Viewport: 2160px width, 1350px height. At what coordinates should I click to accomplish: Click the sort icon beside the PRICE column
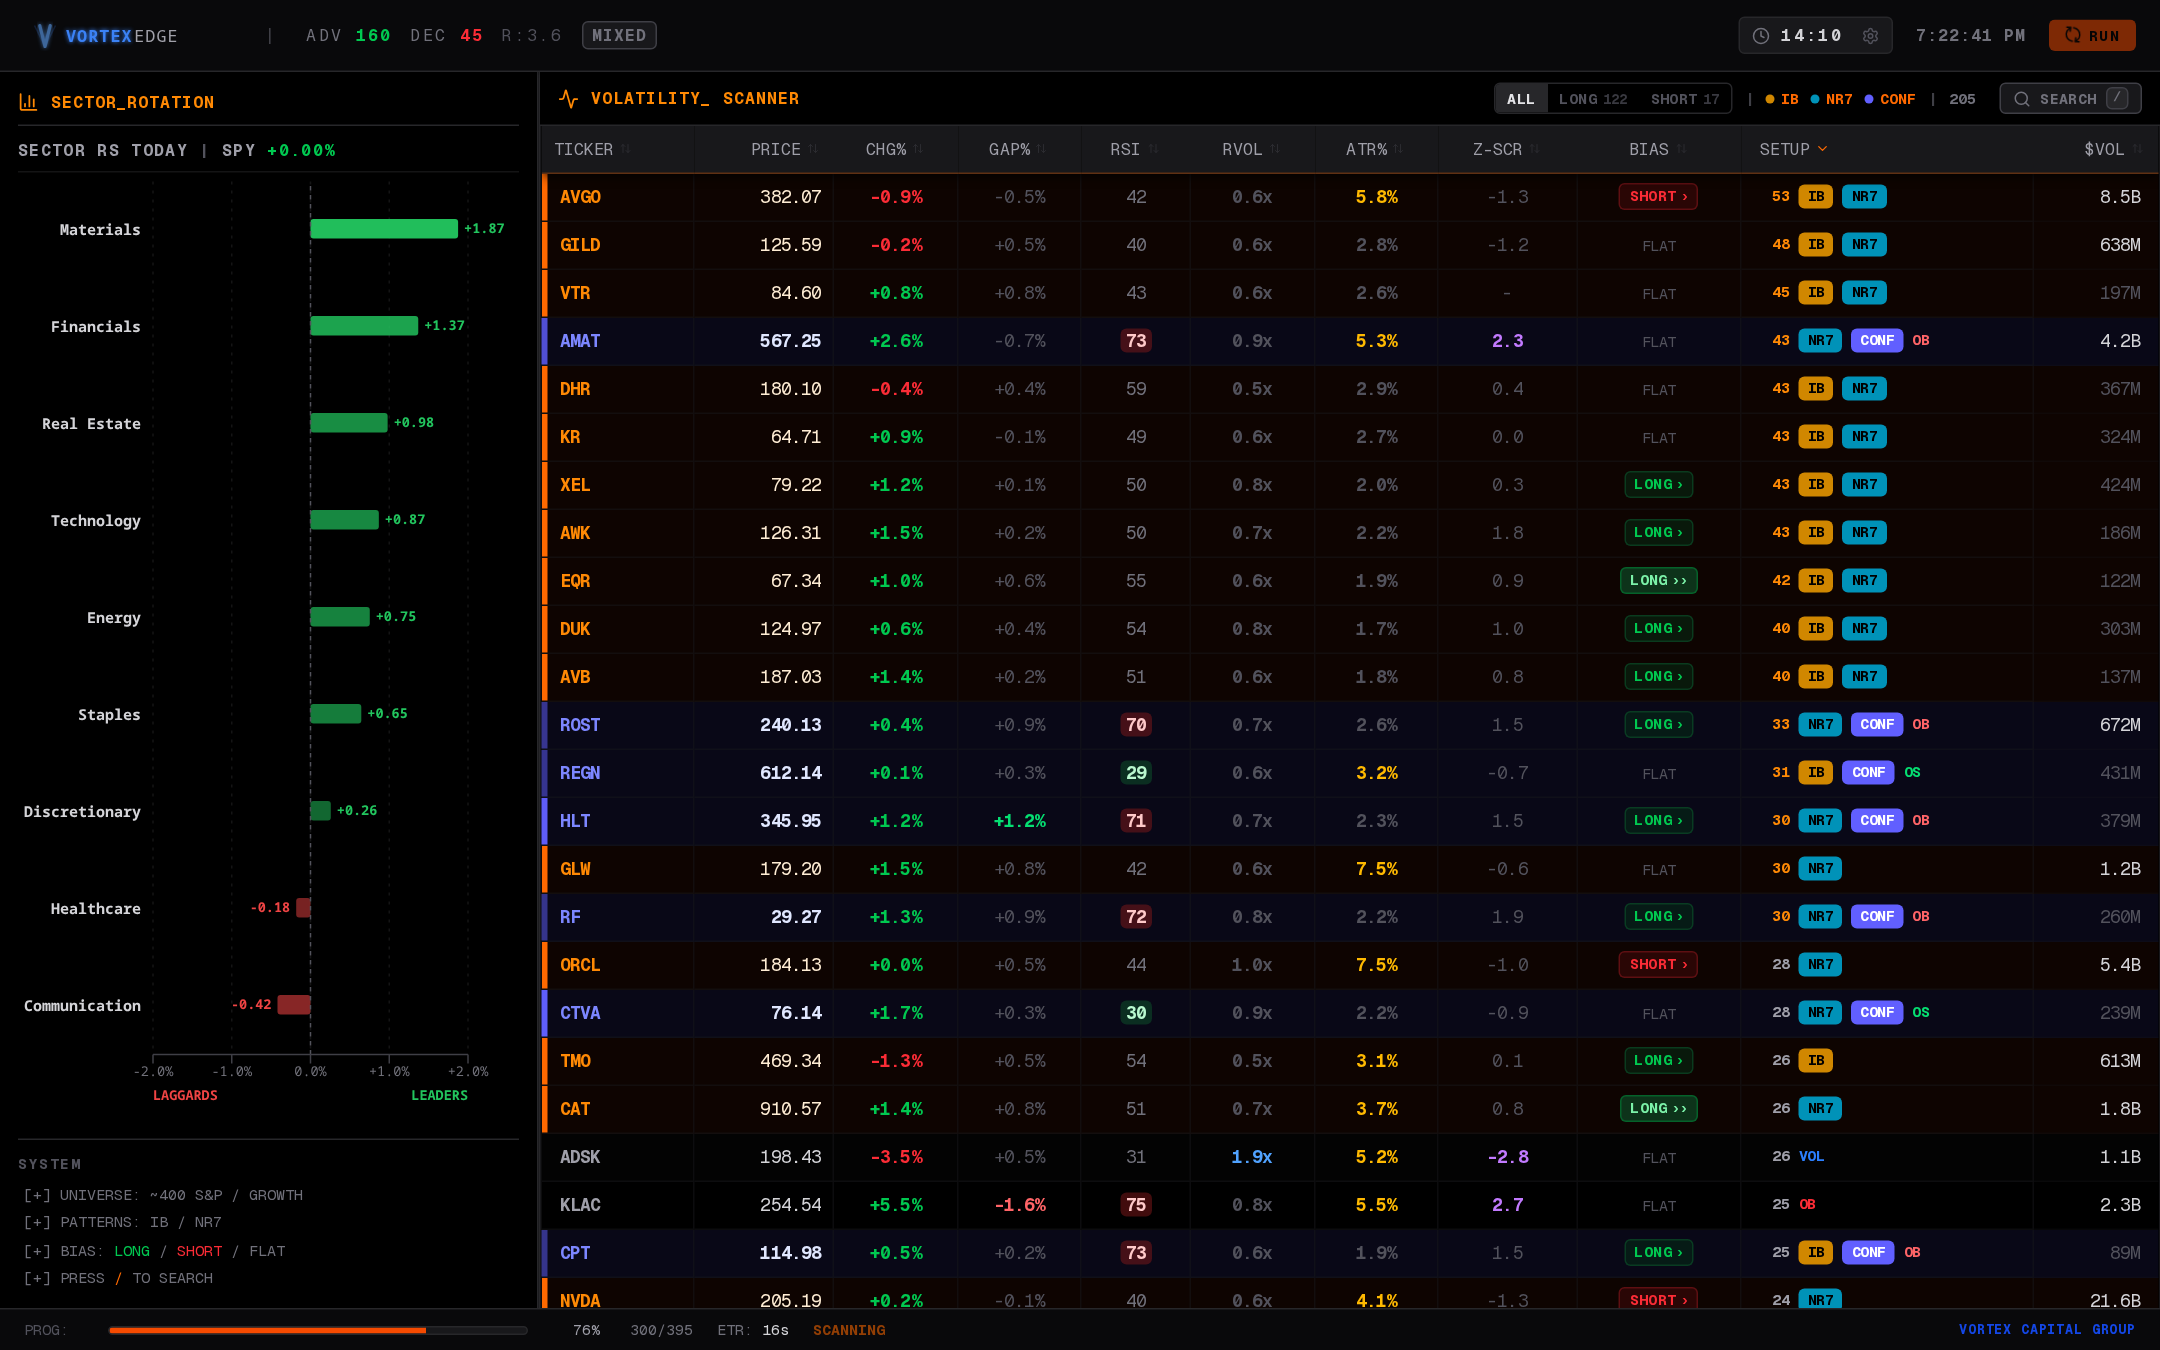(813, 149)
